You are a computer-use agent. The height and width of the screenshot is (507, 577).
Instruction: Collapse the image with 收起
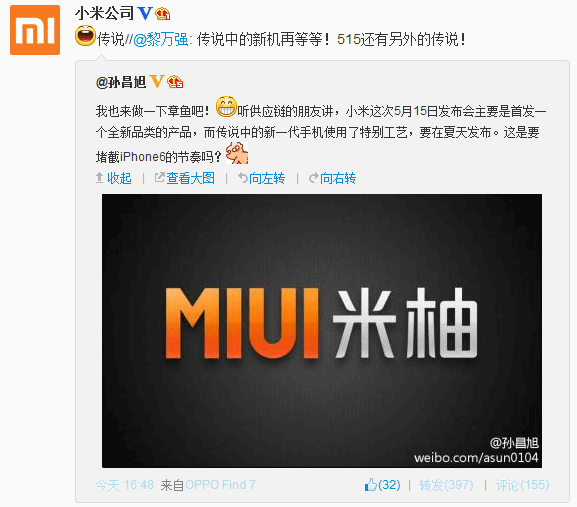pyautogui.click(x=113, y=178)
